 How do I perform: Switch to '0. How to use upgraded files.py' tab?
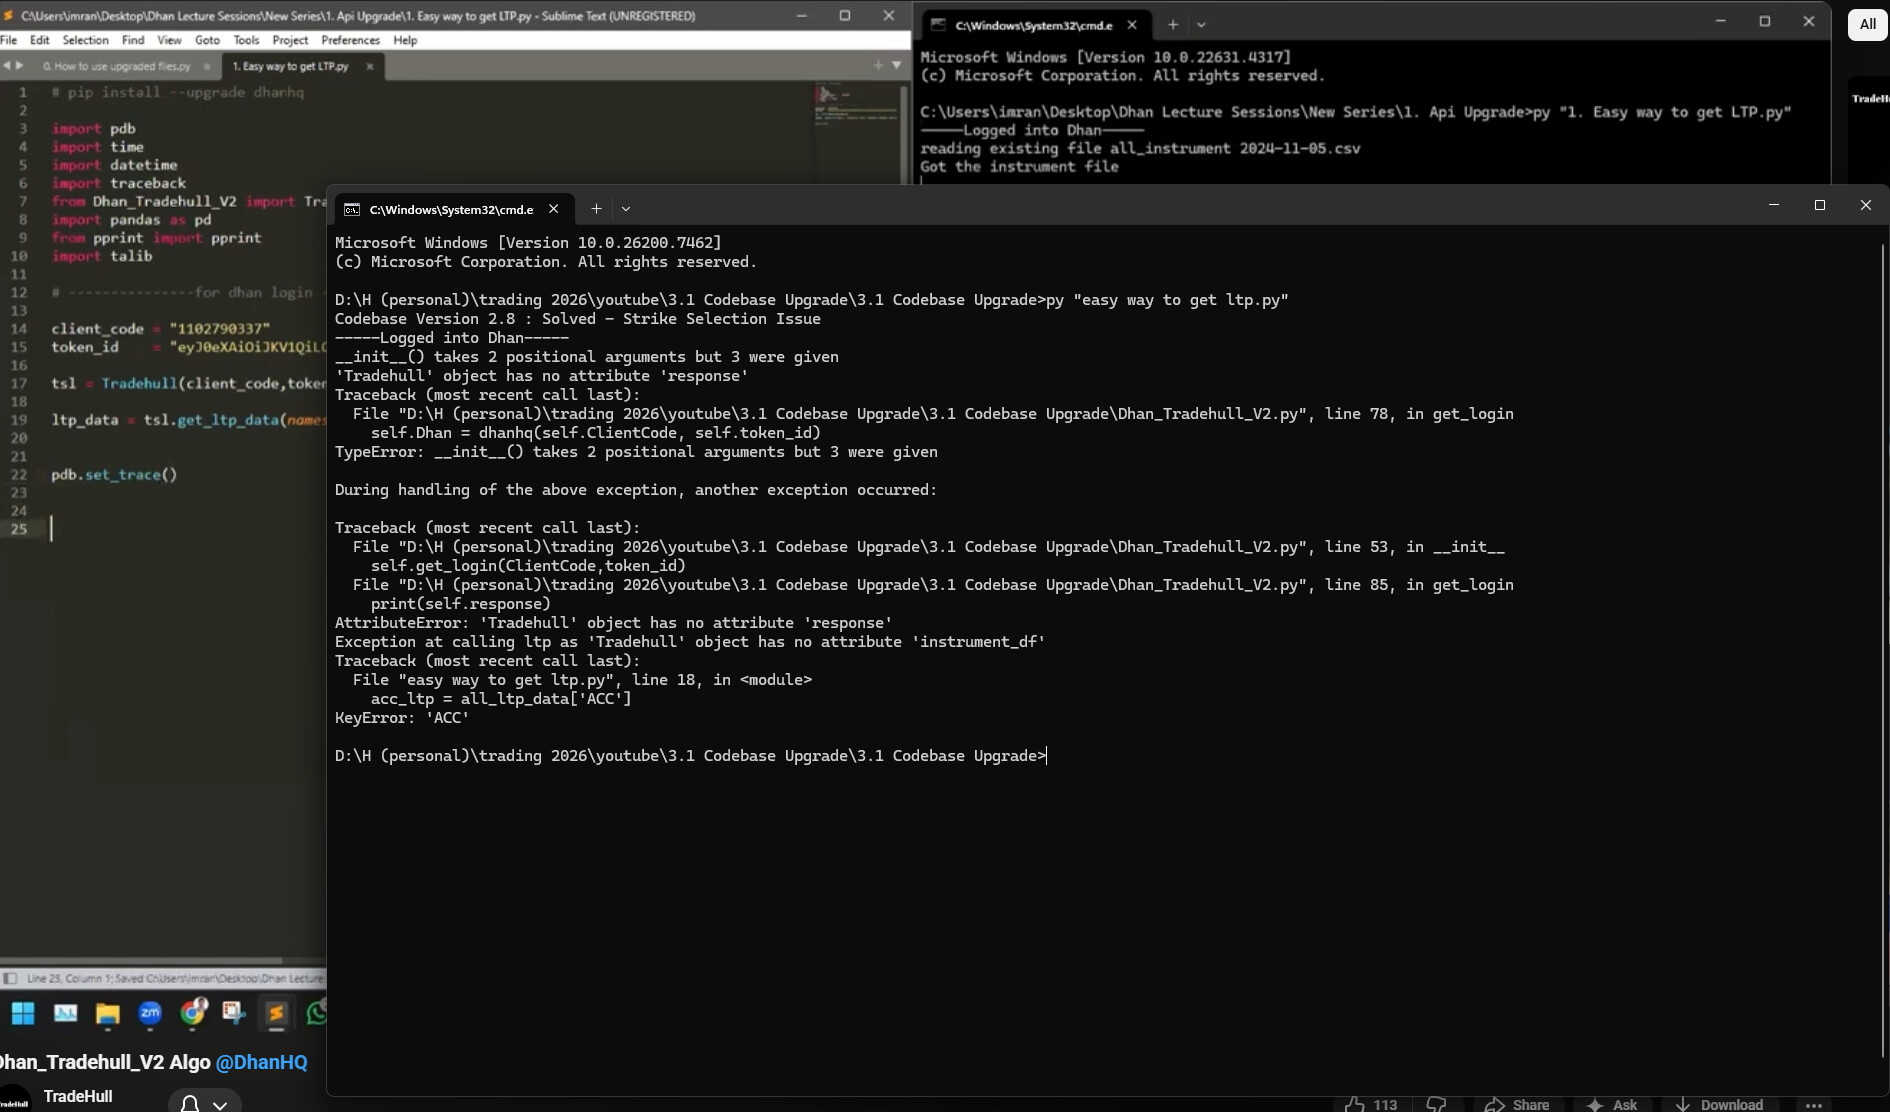click(x=117, y=66)
